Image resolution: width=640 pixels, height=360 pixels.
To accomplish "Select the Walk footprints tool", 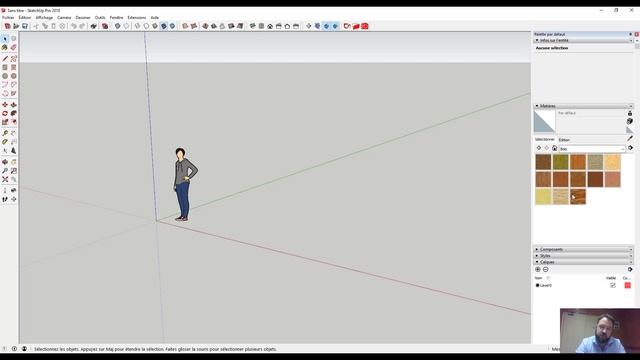I will (x=5, y=199).
